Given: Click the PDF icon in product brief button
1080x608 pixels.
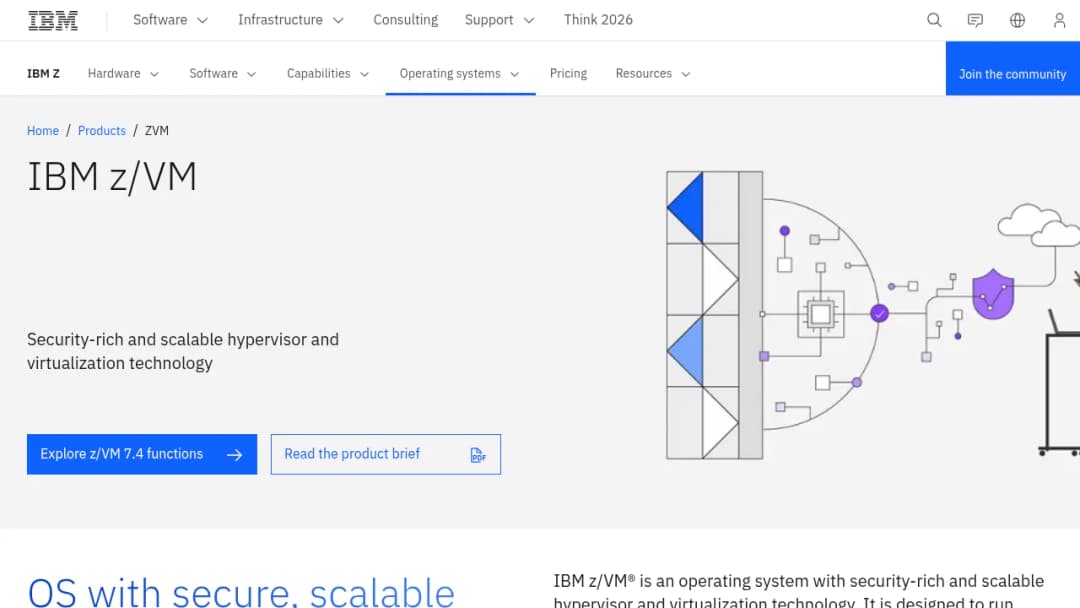Looking at the screenshot, I should coord(477,454).
